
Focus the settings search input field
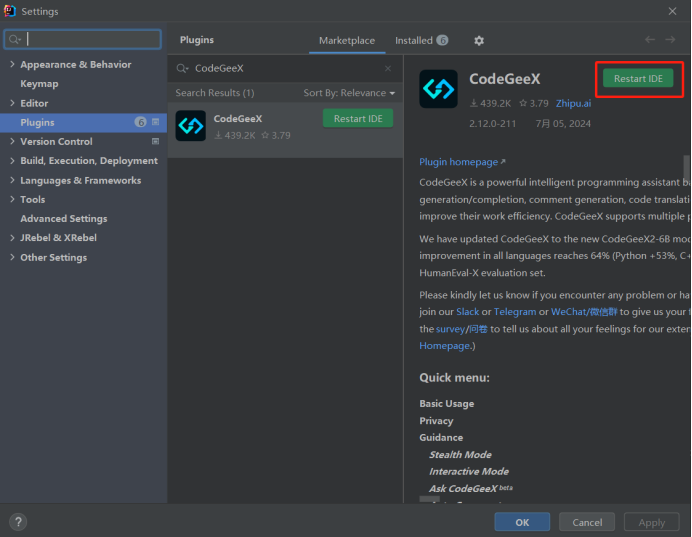[x=83, y=39]
